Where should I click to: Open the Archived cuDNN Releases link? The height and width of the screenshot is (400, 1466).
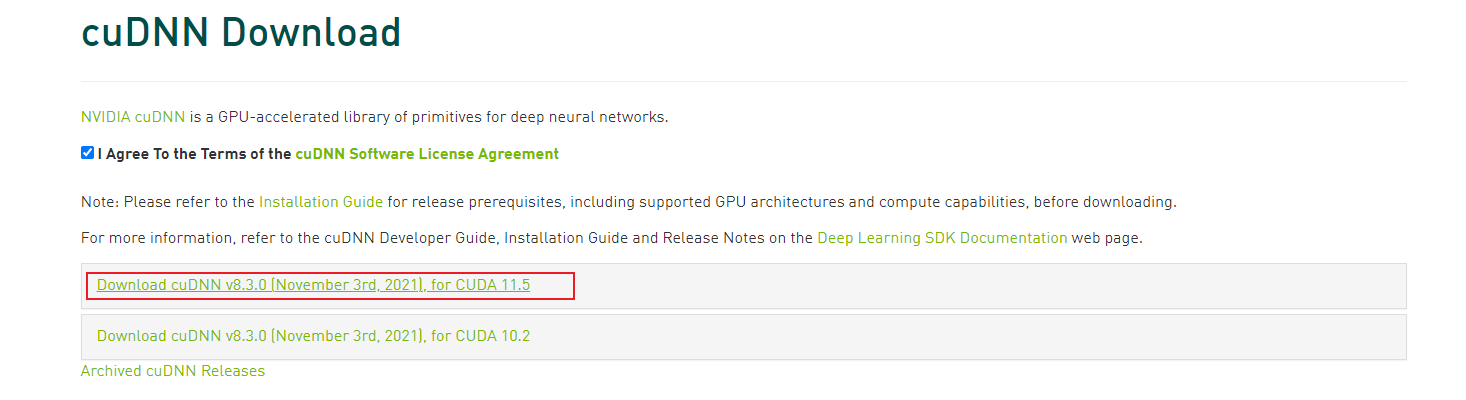pyautogui.click(x=173, y=371)
